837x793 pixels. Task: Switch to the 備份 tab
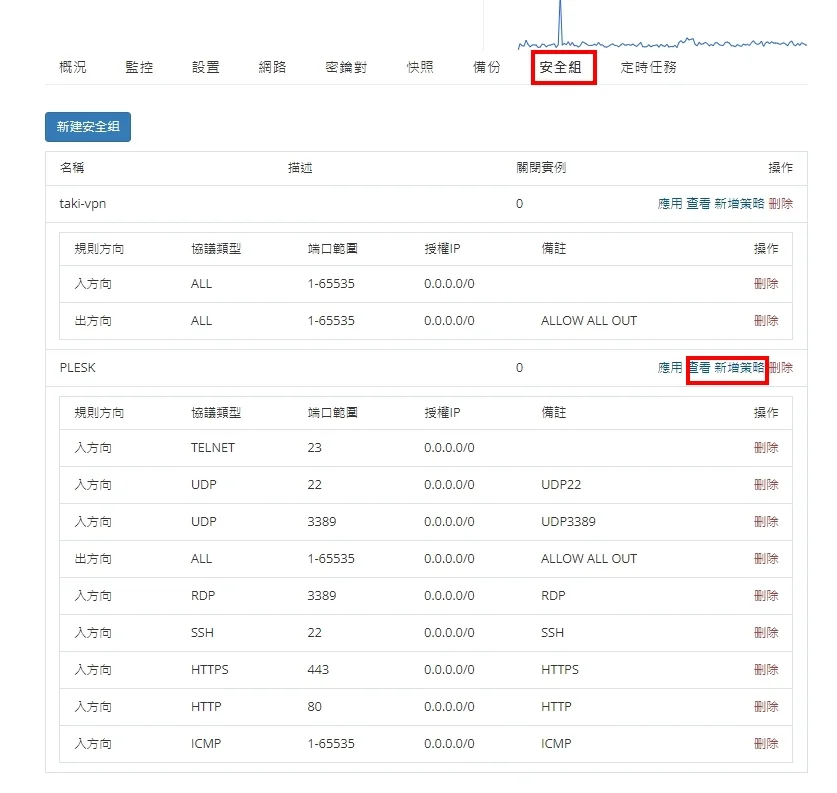tap(487, 67)
